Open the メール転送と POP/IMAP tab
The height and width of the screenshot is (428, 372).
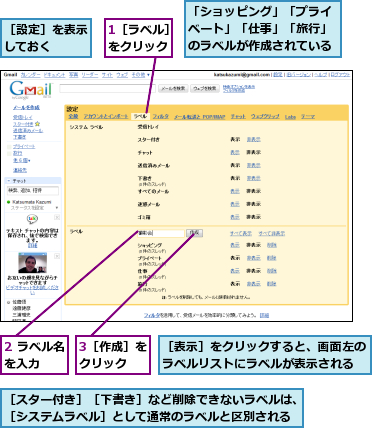(200, 117)
